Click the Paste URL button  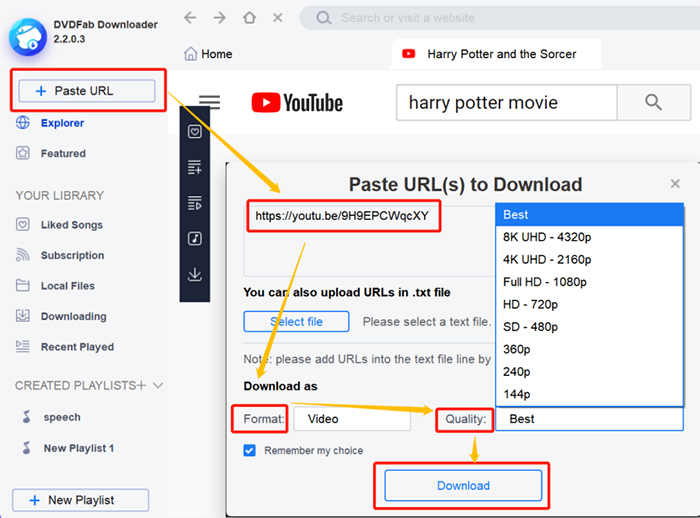(x=85, y=91)
